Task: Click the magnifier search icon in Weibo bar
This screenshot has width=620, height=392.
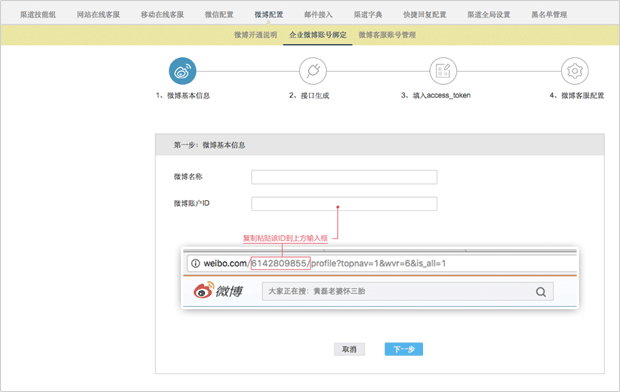Action: (x=541, y=292)
